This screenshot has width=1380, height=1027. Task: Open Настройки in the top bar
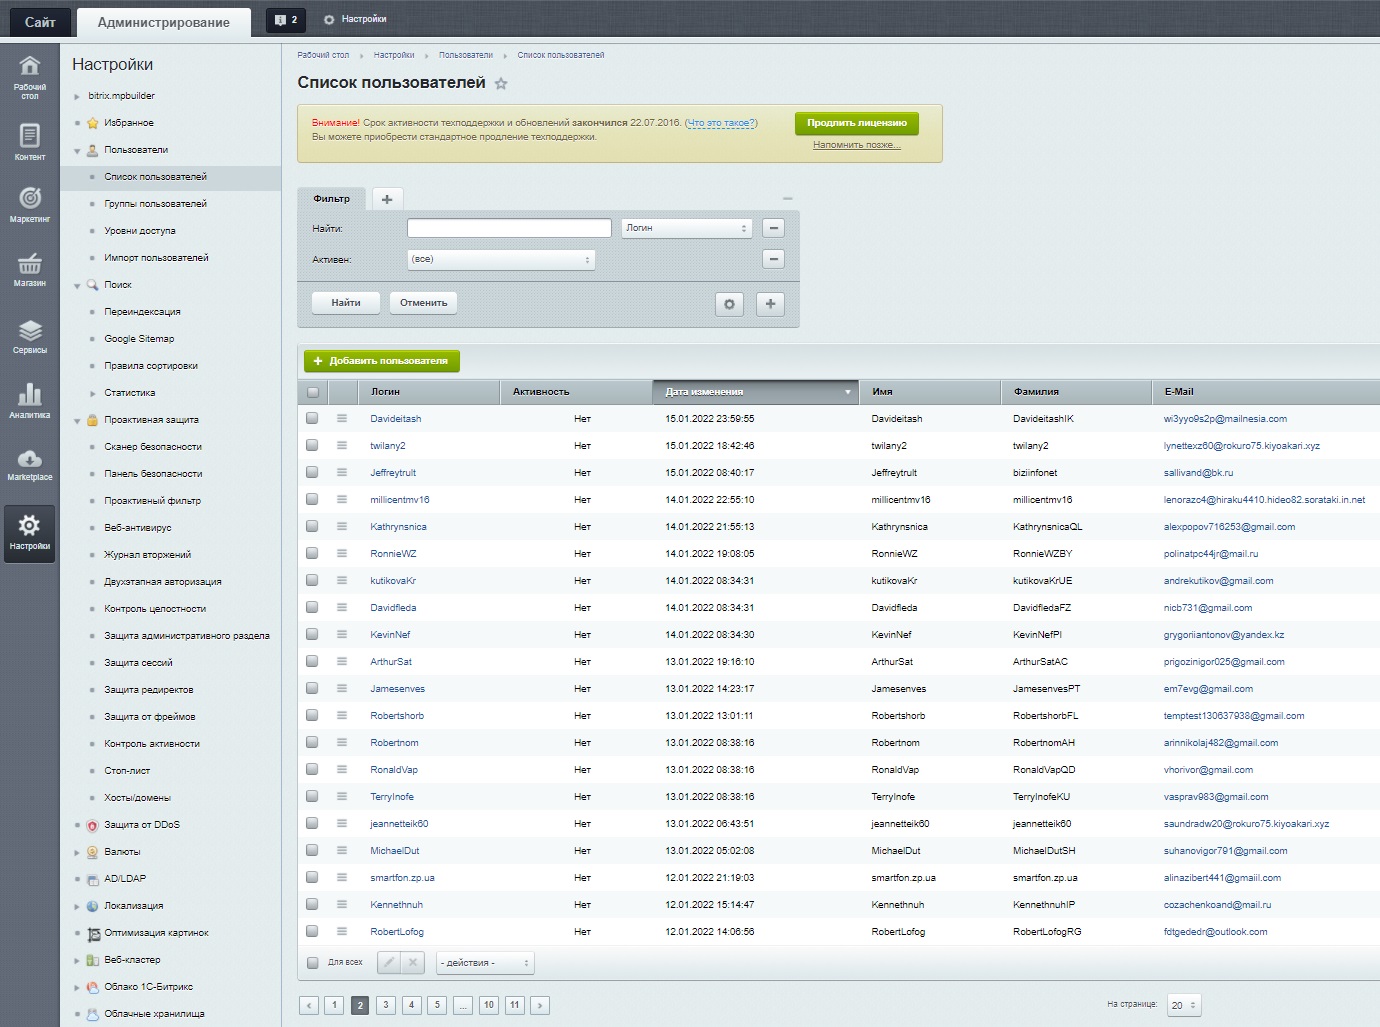click(355, 19)
